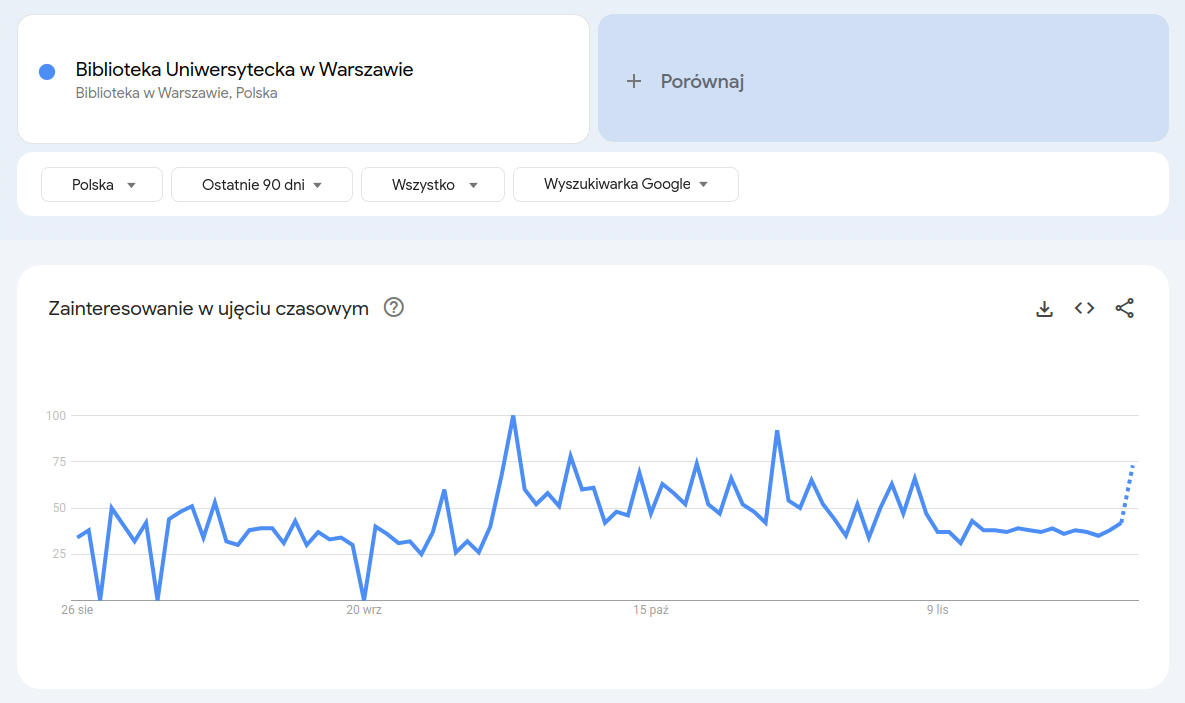
Task: Click the dotted forecast segment of the line
Action: click(x=1127, y=493)
